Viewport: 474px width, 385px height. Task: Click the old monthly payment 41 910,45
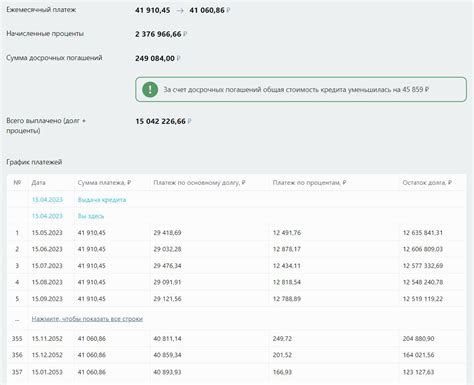point(153,10)
